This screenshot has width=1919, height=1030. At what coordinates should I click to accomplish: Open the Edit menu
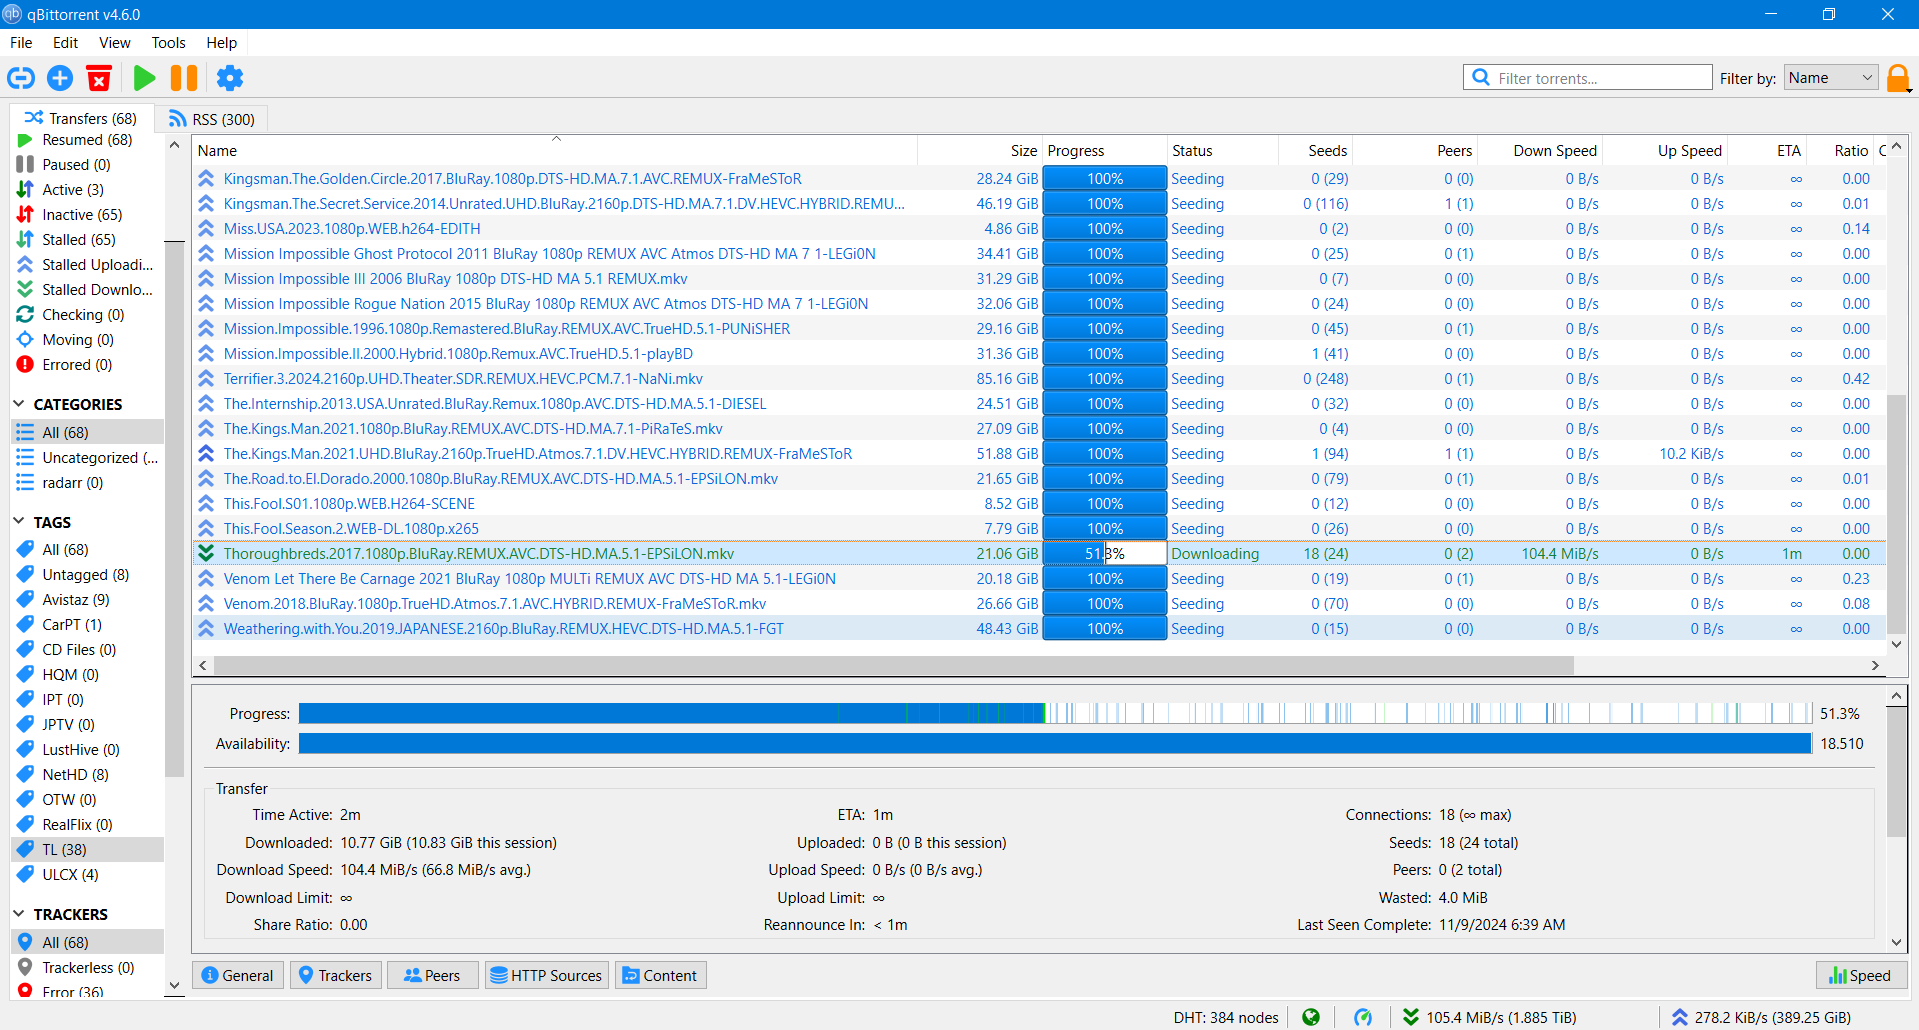tap(65, 43)
